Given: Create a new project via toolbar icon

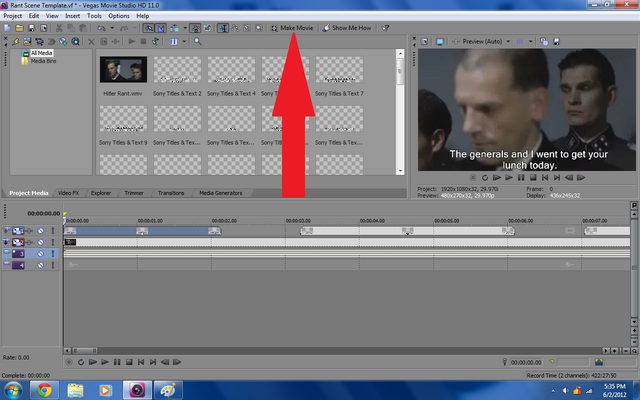Looking at the screenshot, I should [x=7, y=28].
